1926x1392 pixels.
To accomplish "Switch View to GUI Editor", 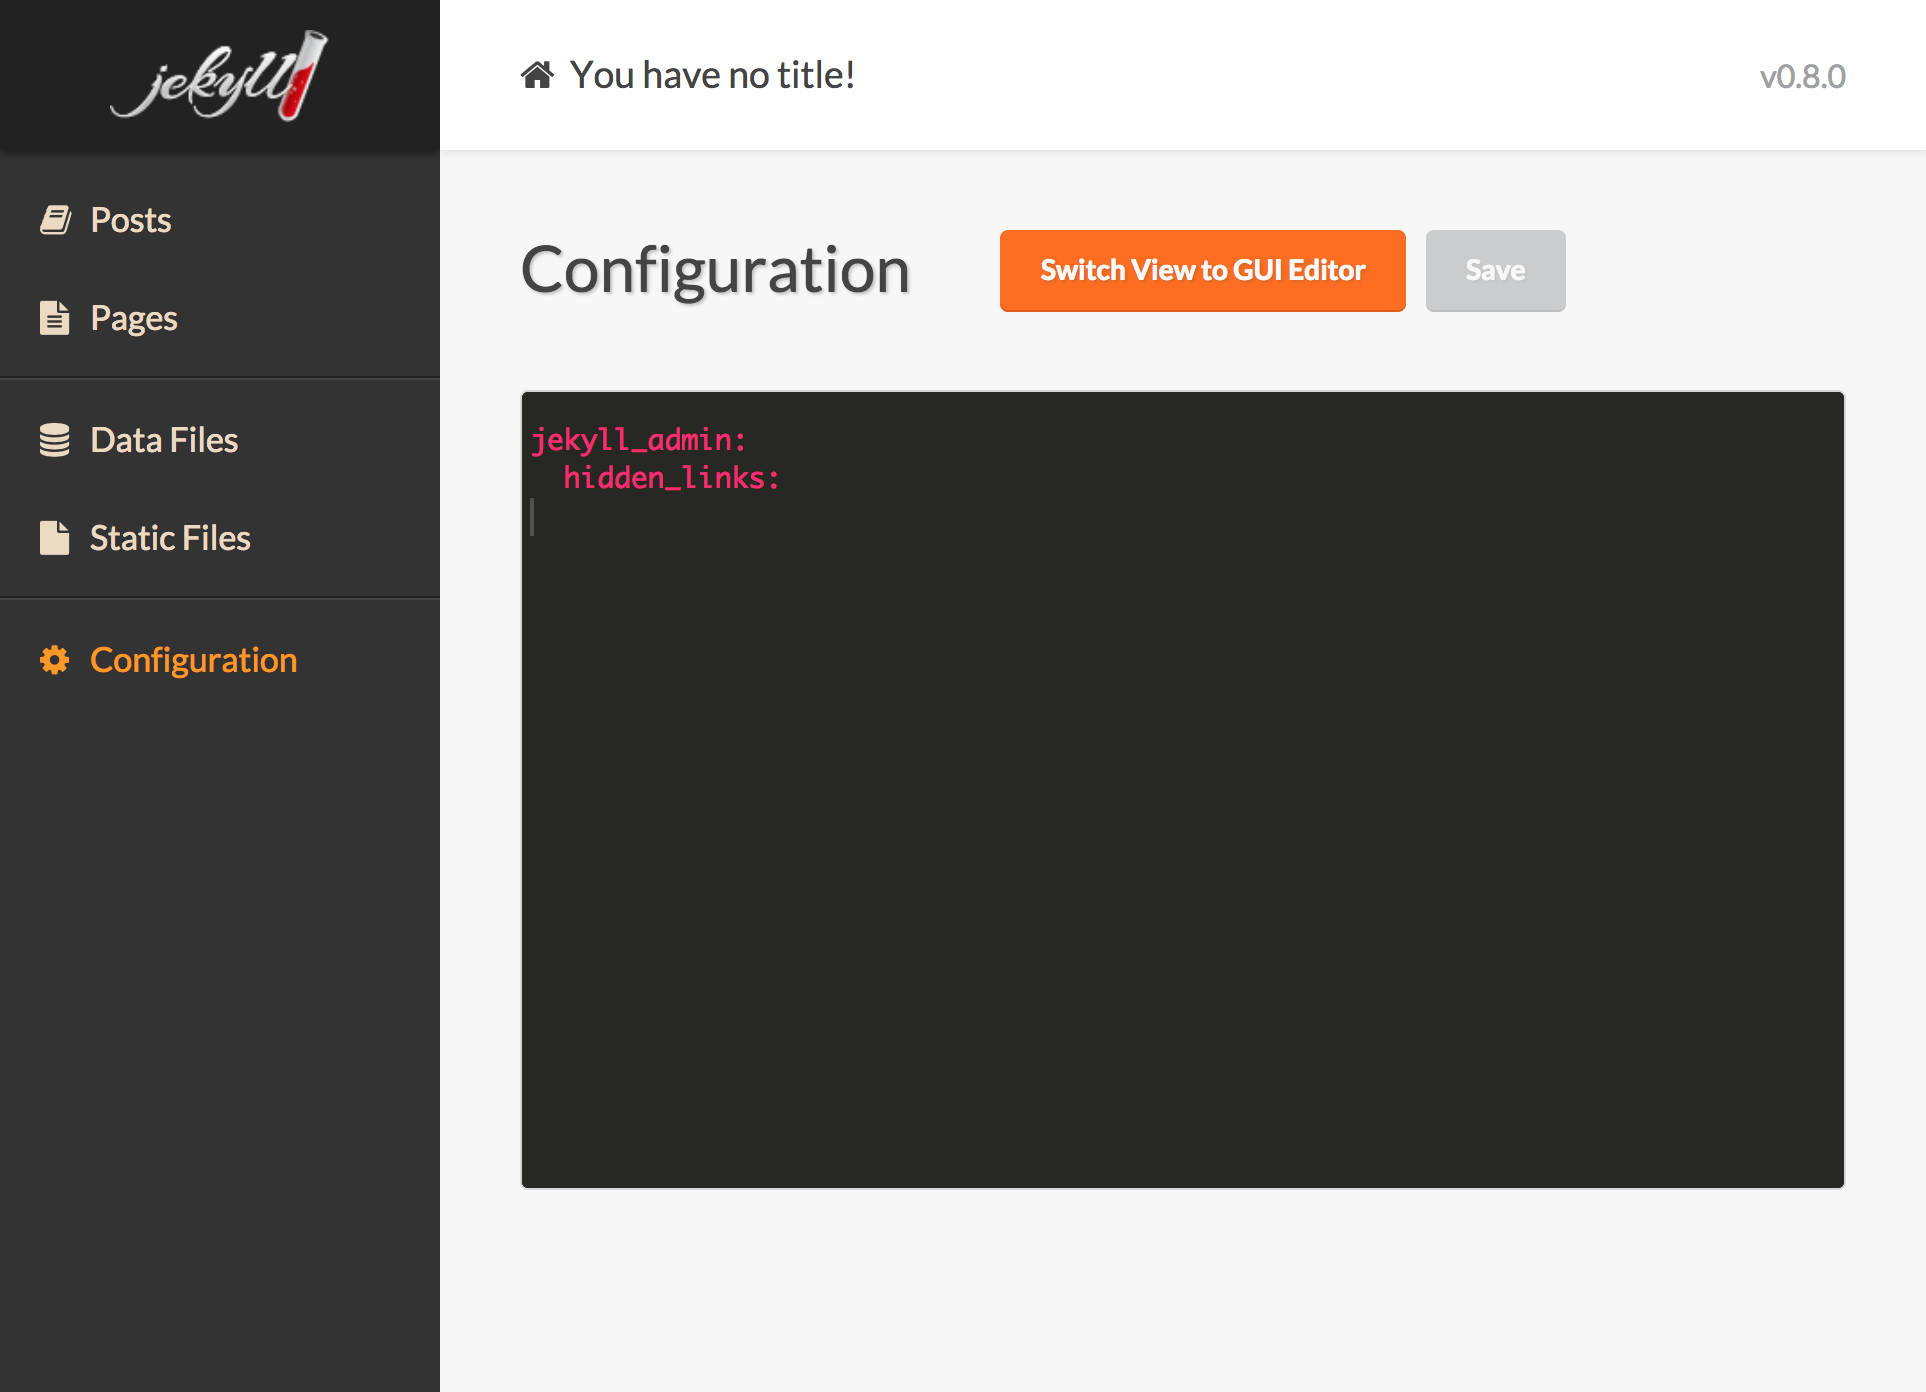I will pyautogui.click(x=1202, y=271).
